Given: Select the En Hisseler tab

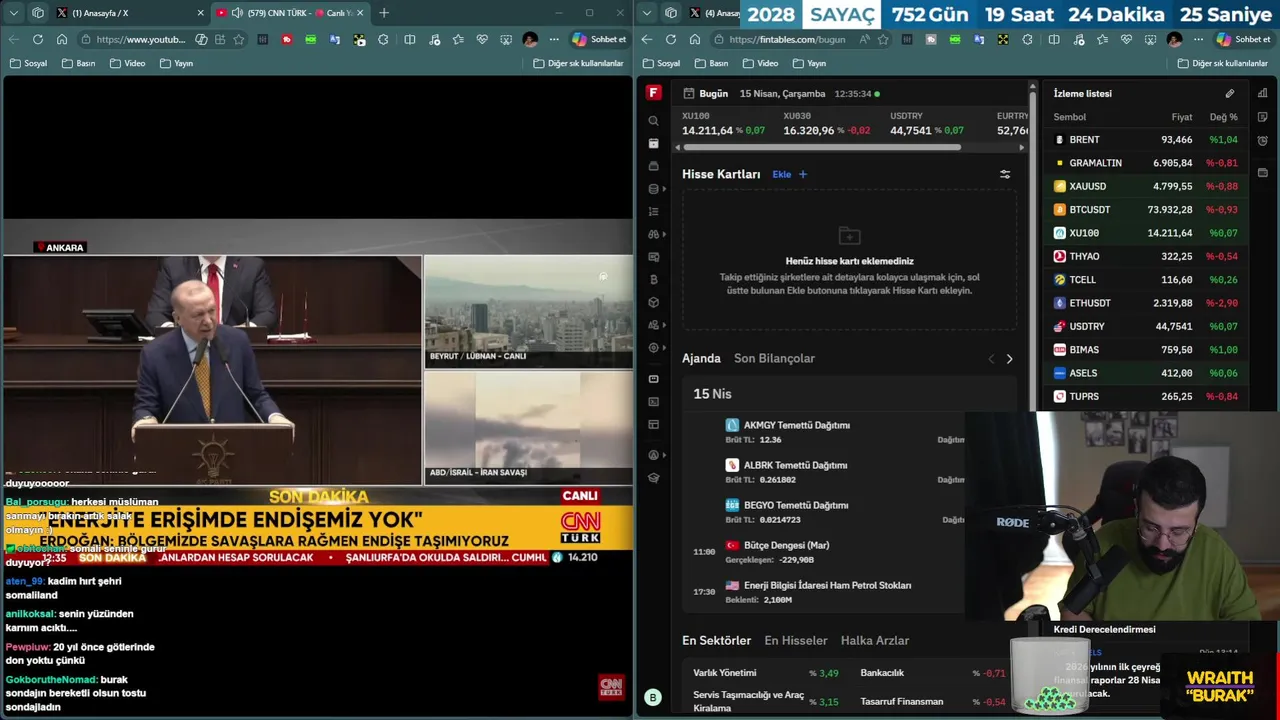Looking at the screenshot, I should 796,640.
